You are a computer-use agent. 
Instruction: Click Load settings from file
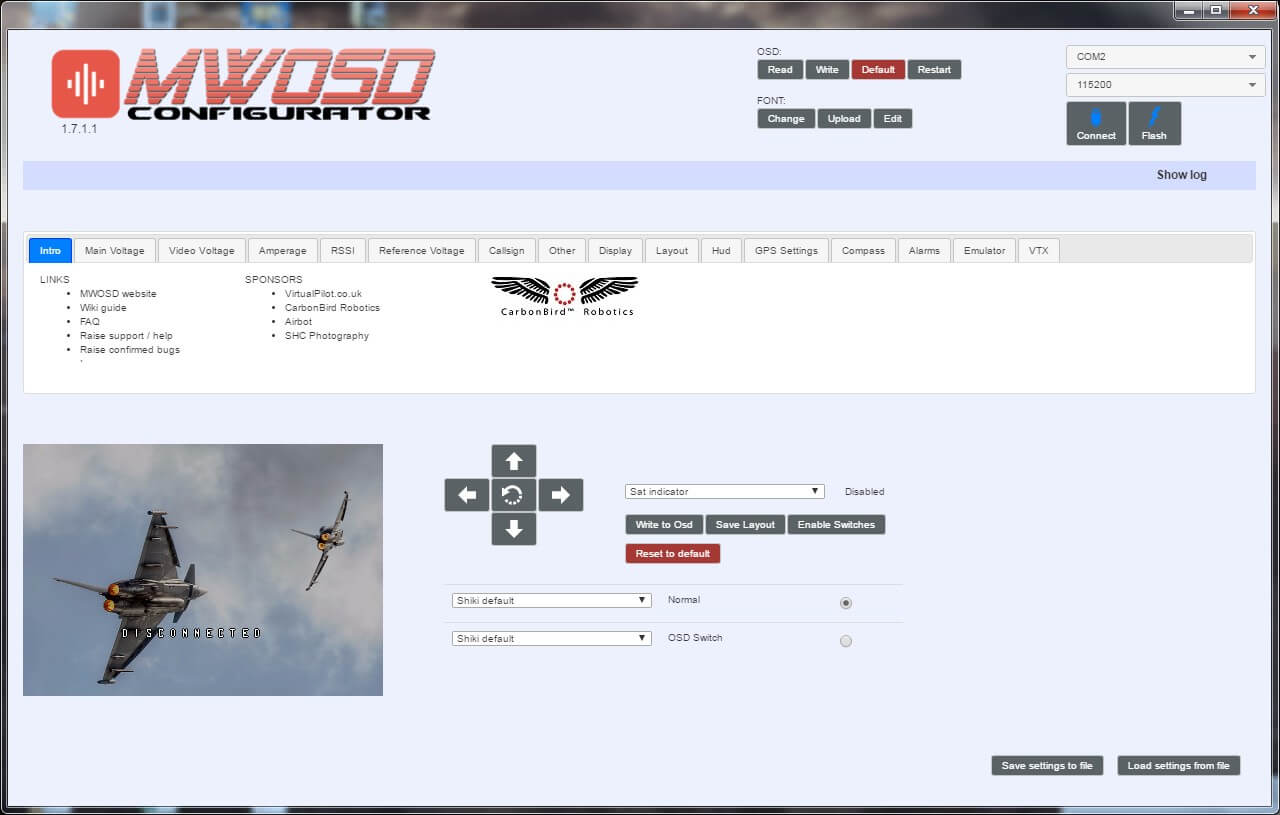1179,765
